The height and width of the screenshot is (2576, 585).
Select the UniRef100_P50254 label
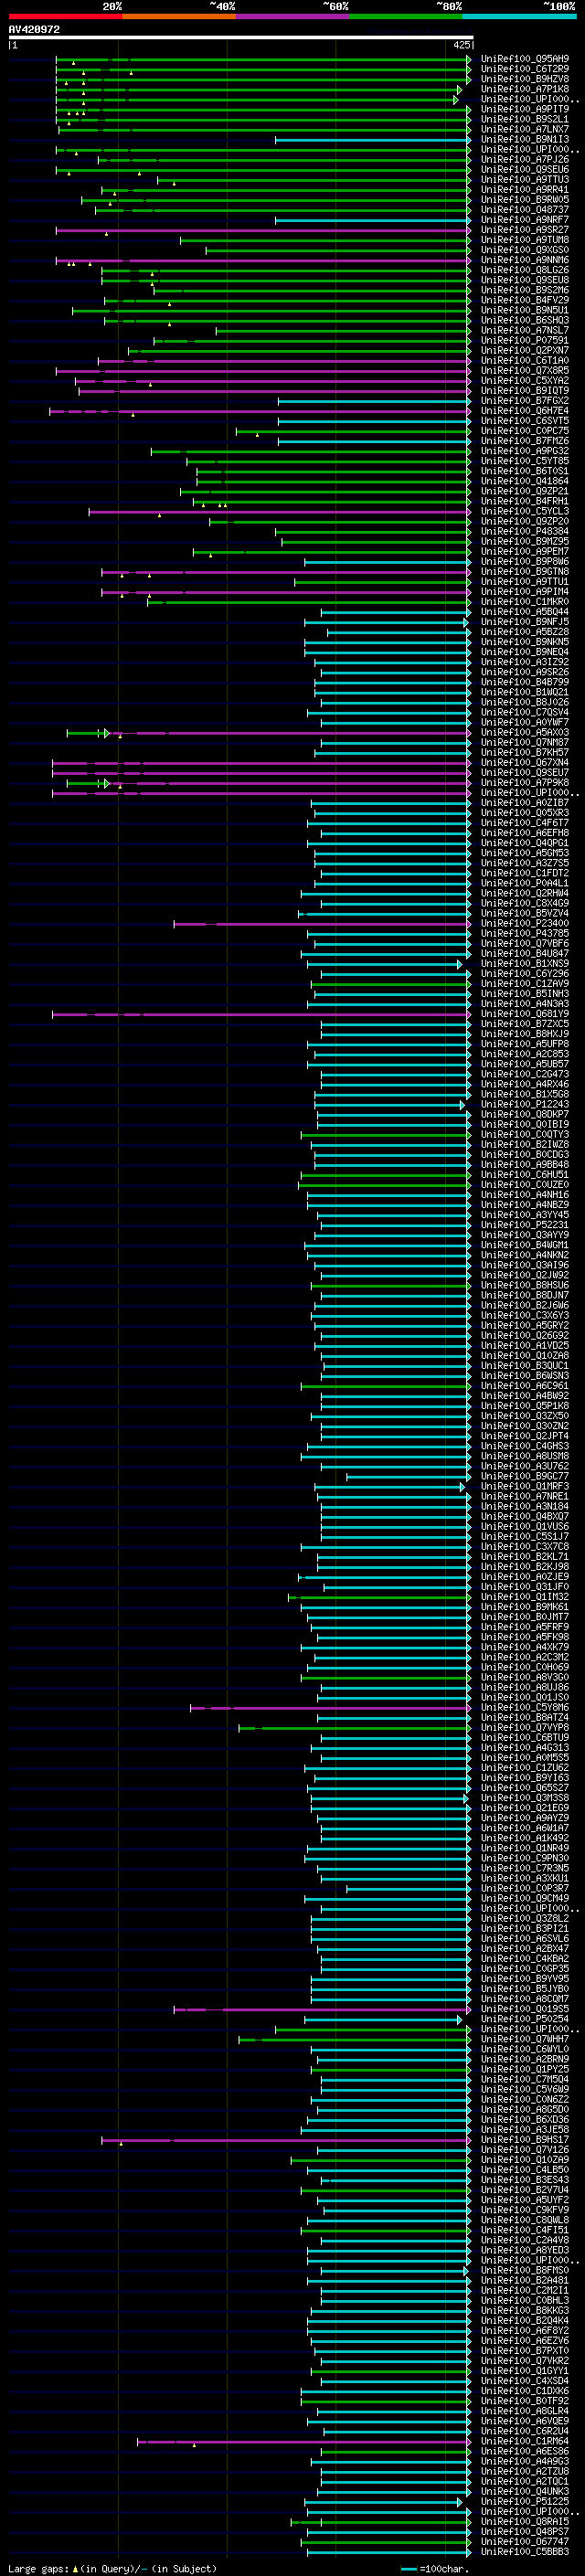[x=524, y=2019]
